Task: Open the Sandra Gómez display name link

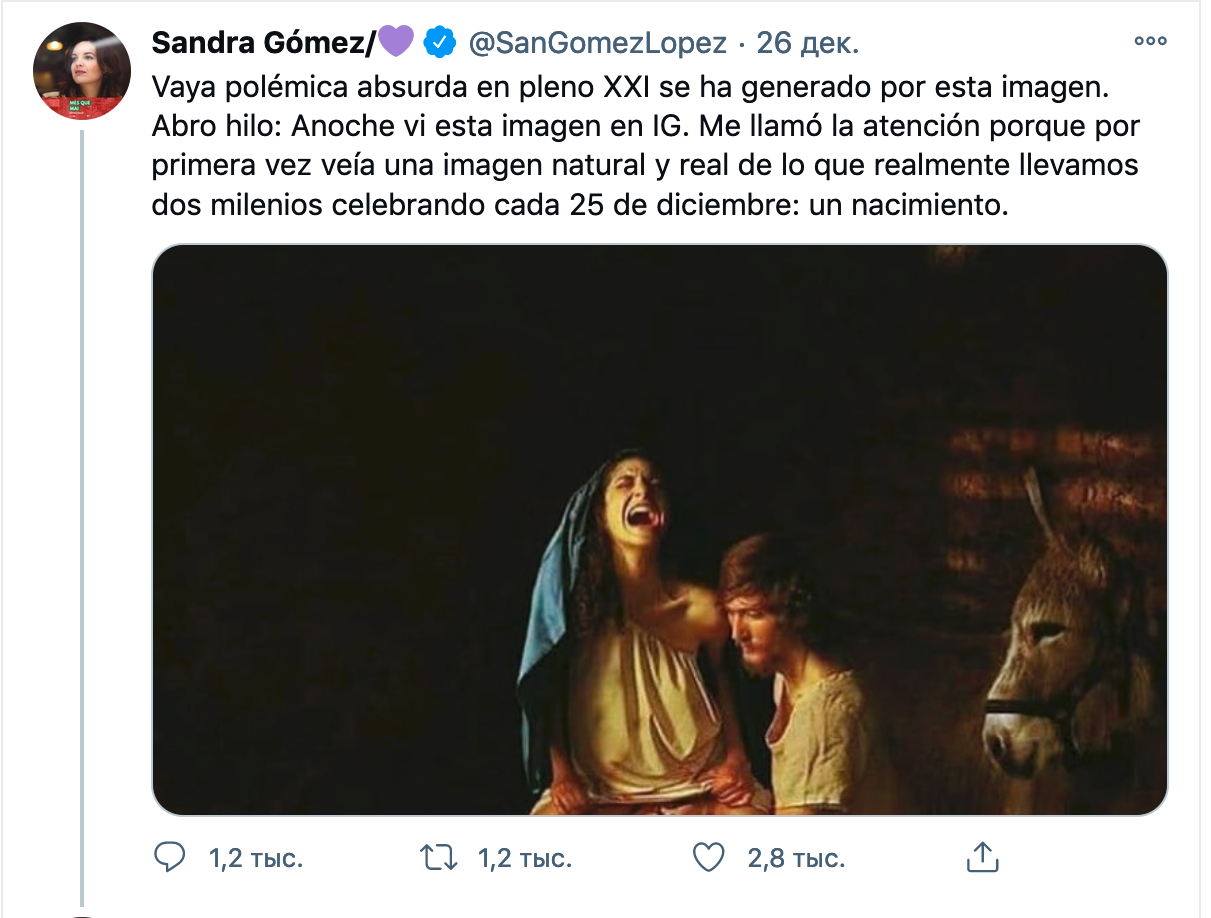Action: coord(264,43)
